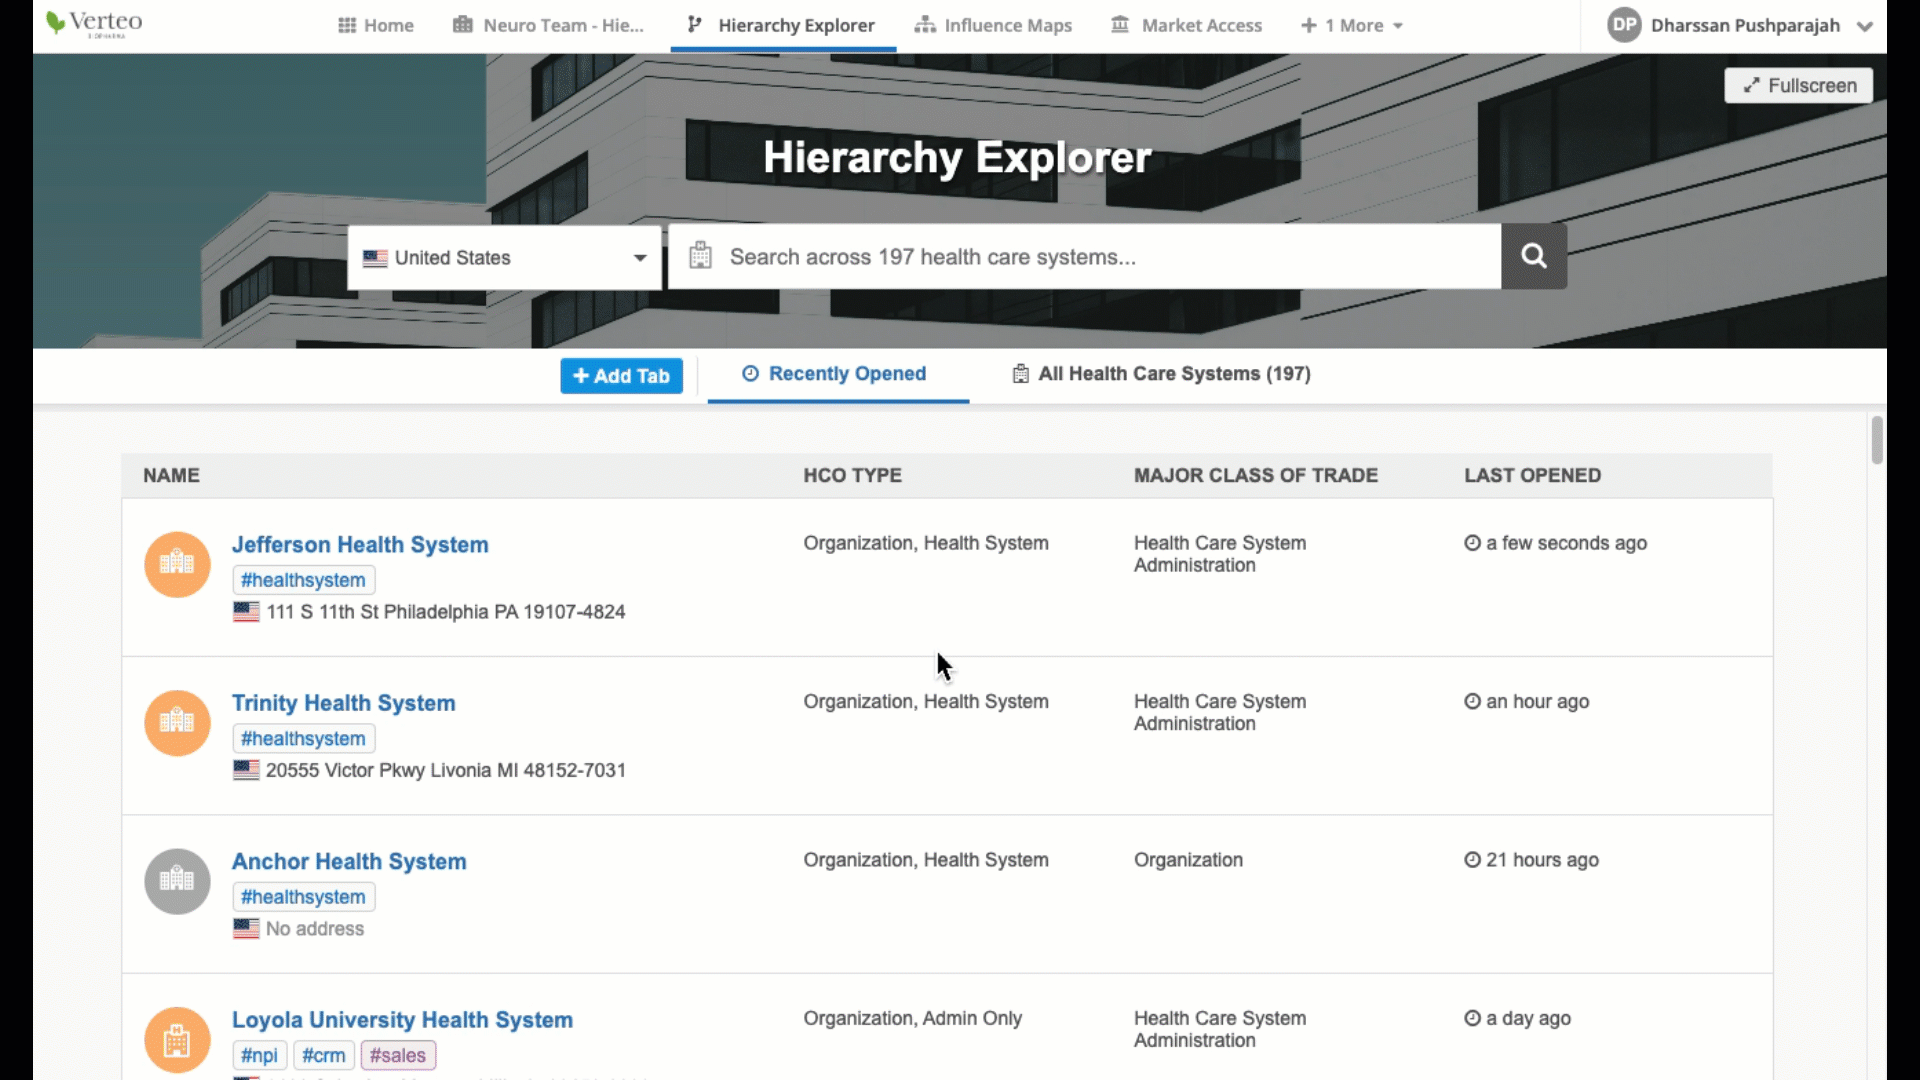Click the Add Tab button

(621, 376)
